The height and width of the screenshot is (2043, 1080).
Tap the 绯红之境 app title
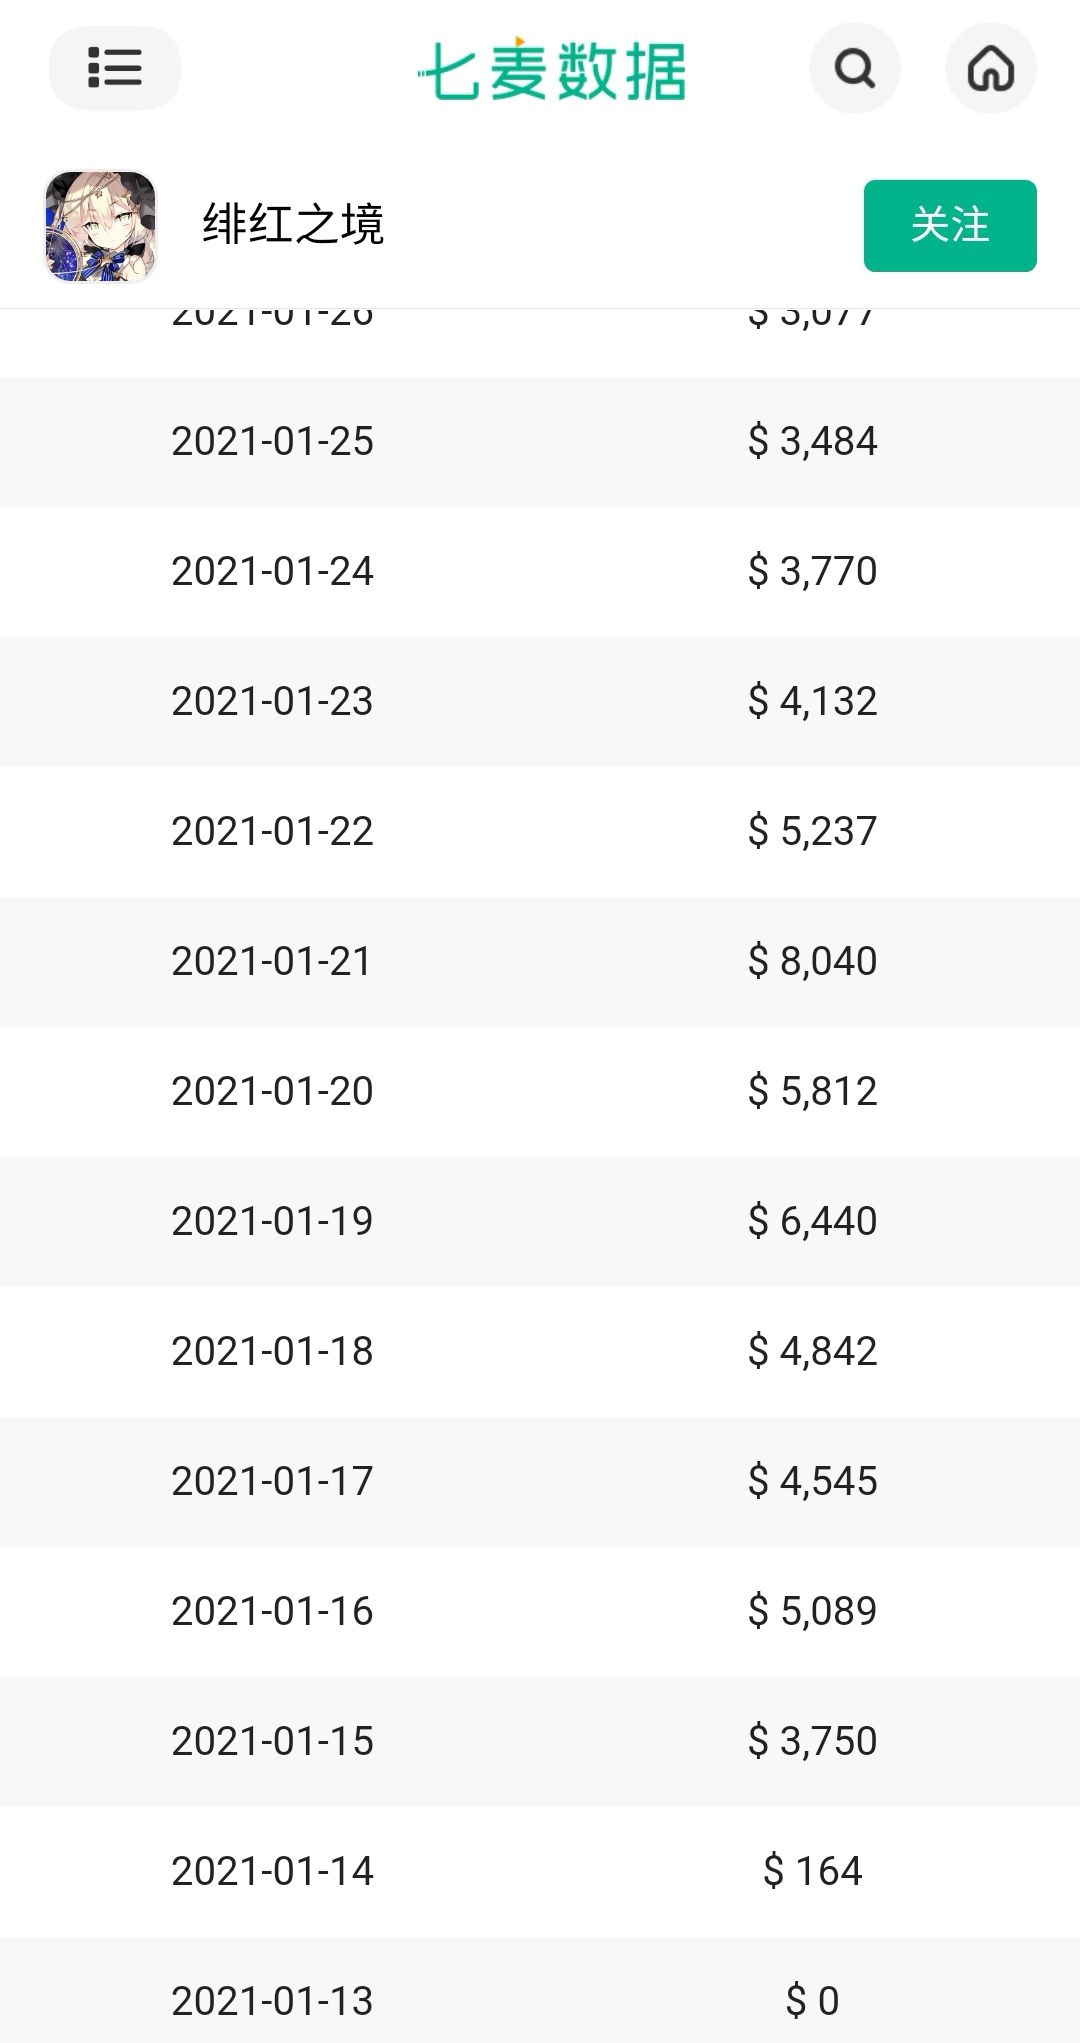[293, 224]
